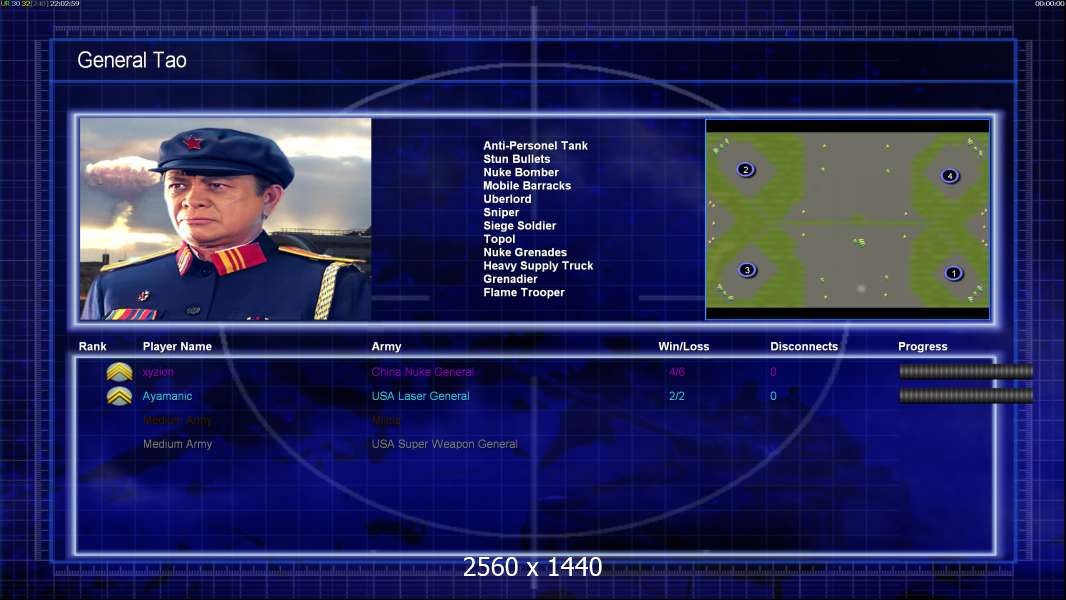
Task: Select player name "xyzion"
Action: 158,372
